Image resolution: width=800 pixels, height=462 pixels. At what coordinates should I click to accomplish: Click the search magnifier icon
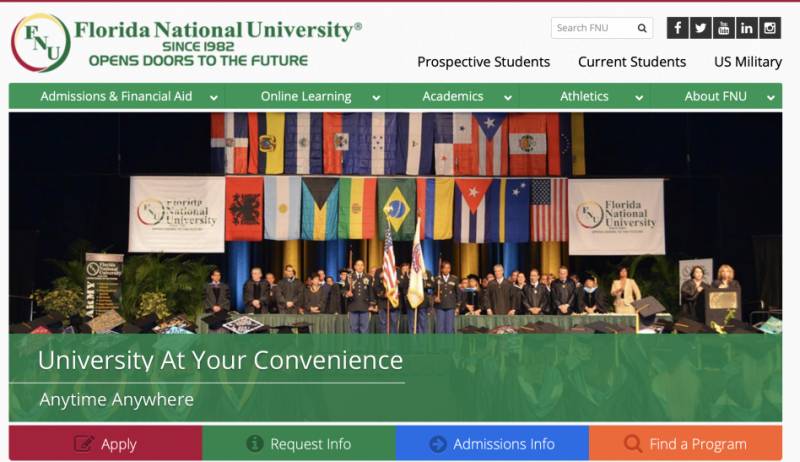click(x=642, y=28)
